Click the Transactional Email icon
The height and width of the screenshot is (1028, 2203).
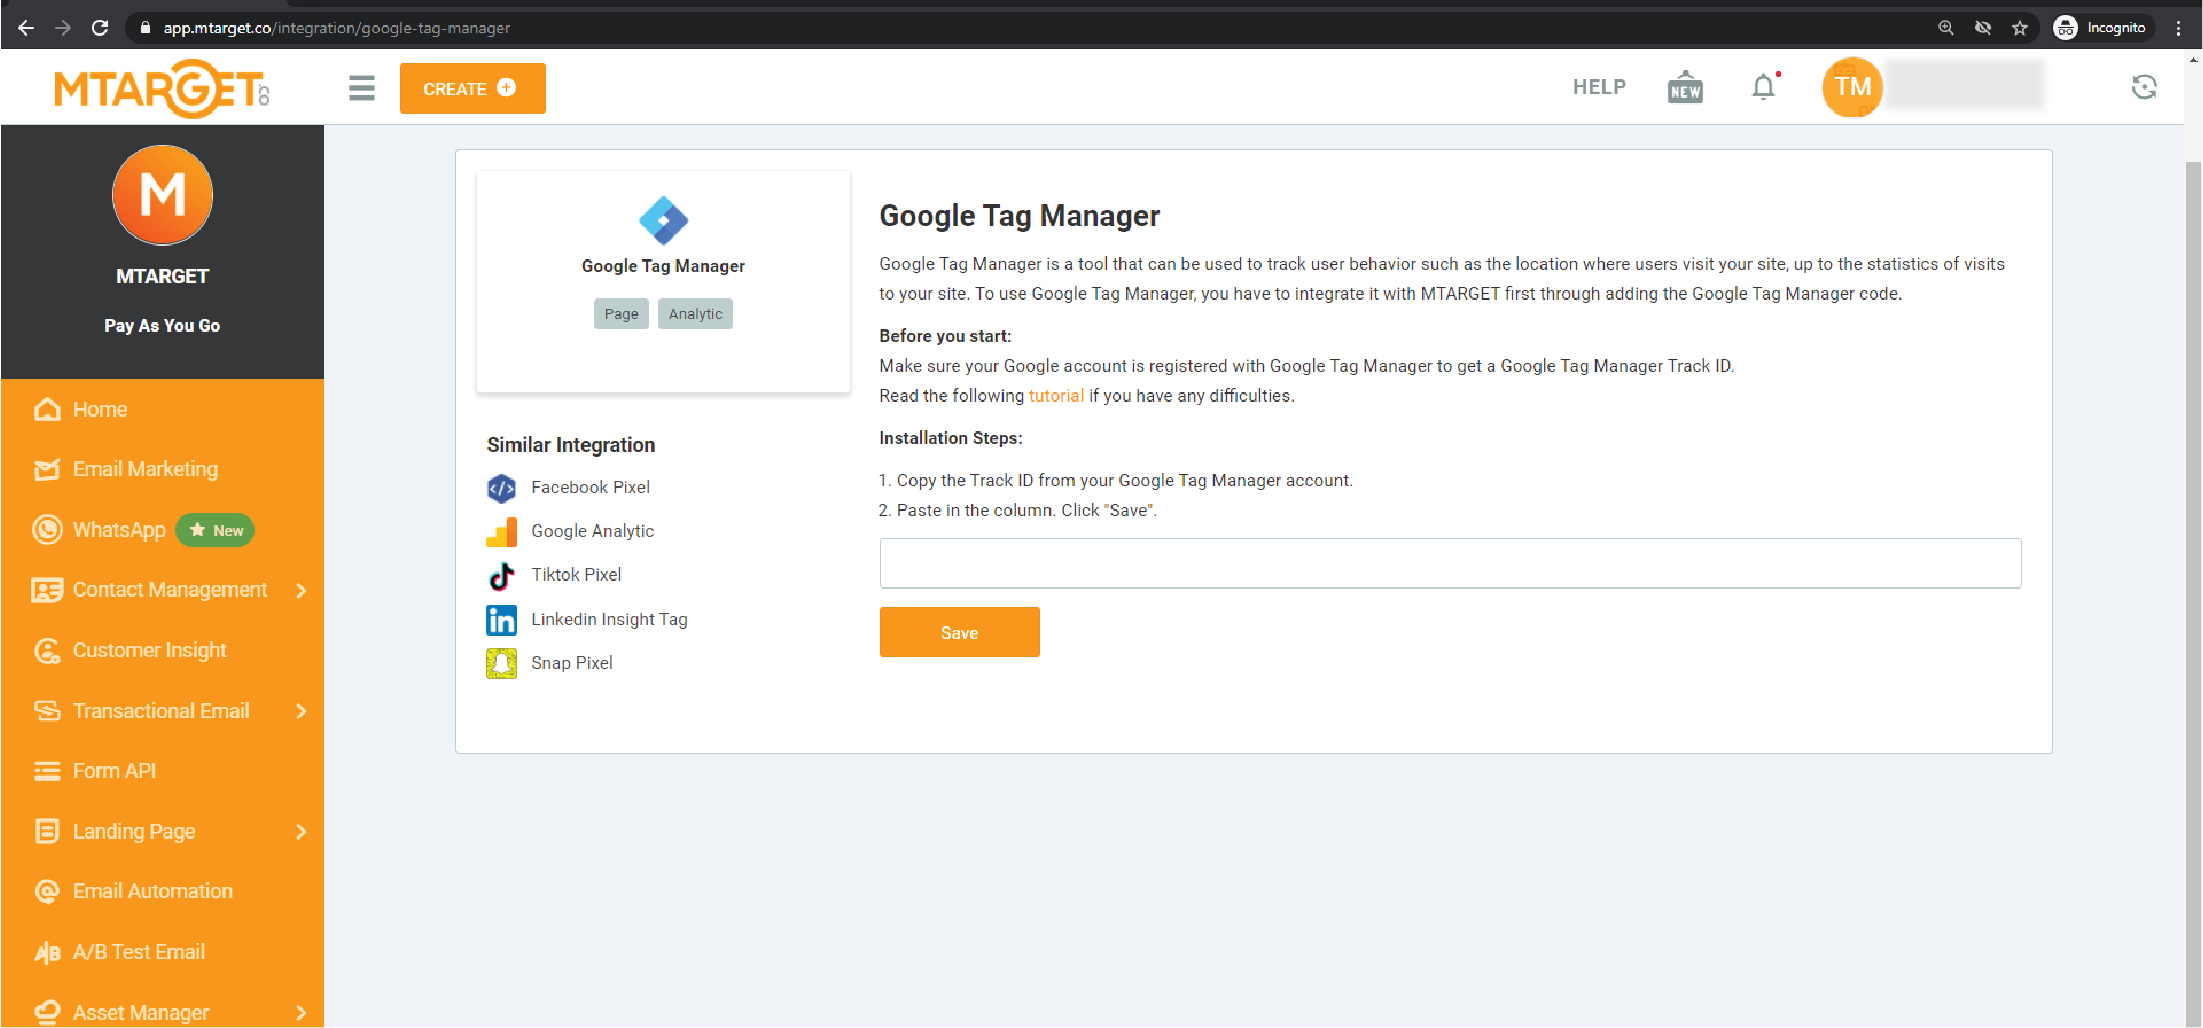pos(47,711)
